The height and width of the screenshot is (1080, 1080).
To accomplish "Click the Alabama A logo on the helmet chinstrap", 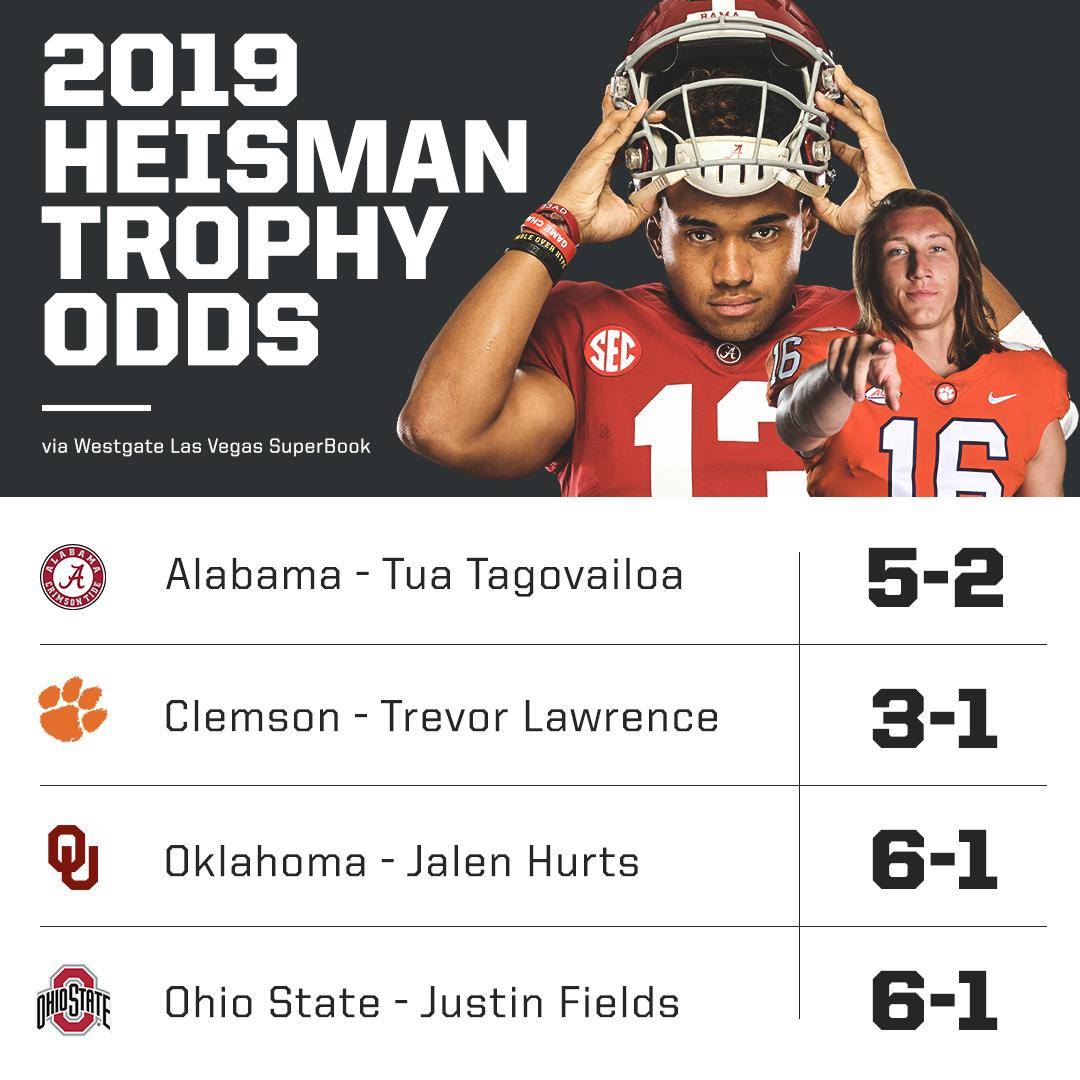I will tap(734, 152).
